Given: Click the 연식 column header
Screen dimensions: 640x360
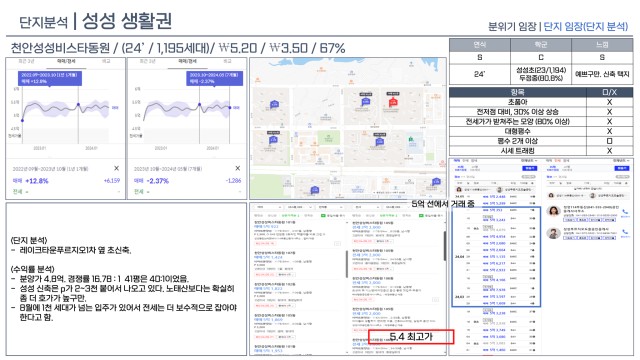Looking at the screenshot, I should coord(480,45).
